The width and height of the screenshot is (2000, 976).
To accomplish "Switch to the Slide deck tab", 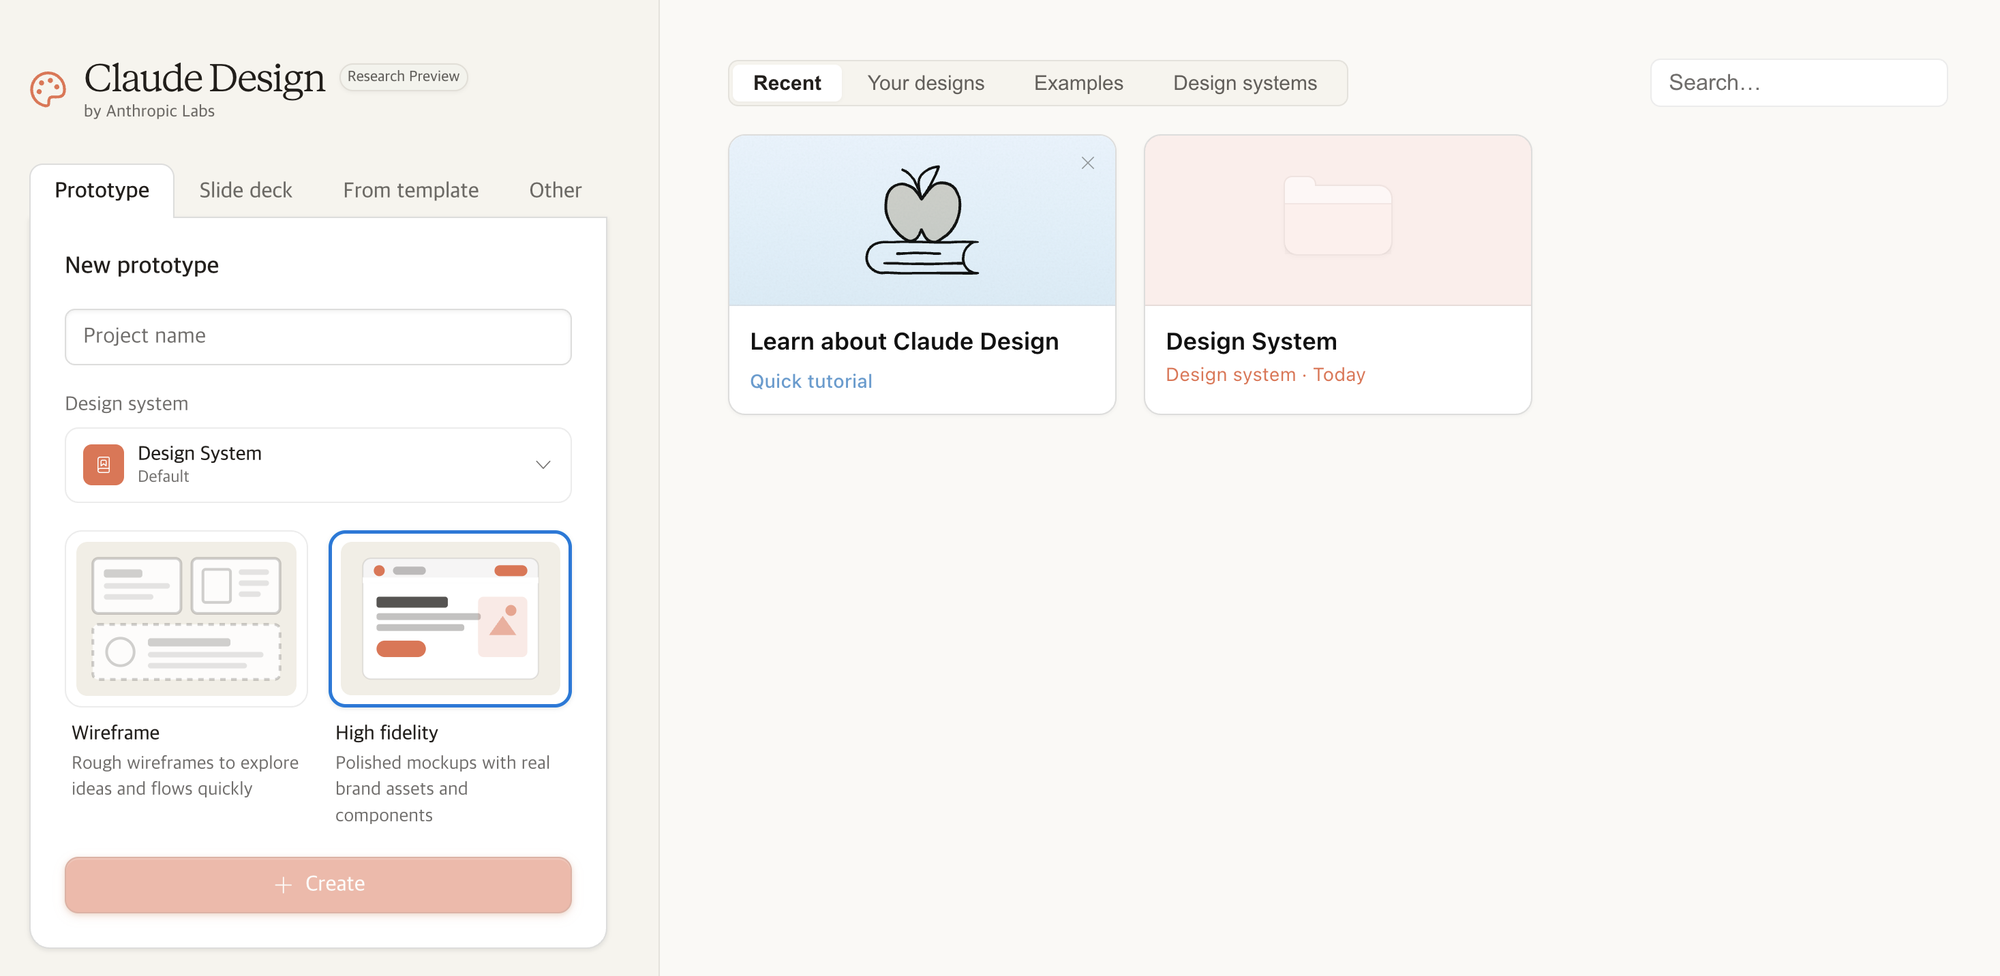I will 246,190.
